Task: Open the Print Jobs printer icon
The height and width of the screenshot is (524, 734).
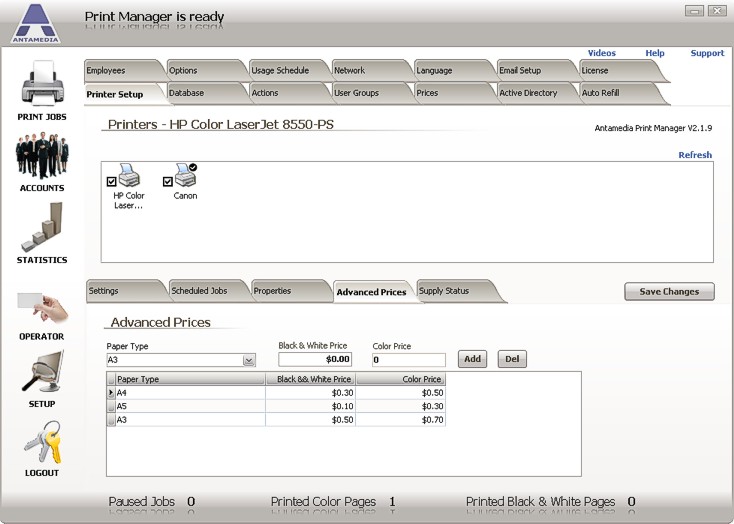Action: pos(42,83)
